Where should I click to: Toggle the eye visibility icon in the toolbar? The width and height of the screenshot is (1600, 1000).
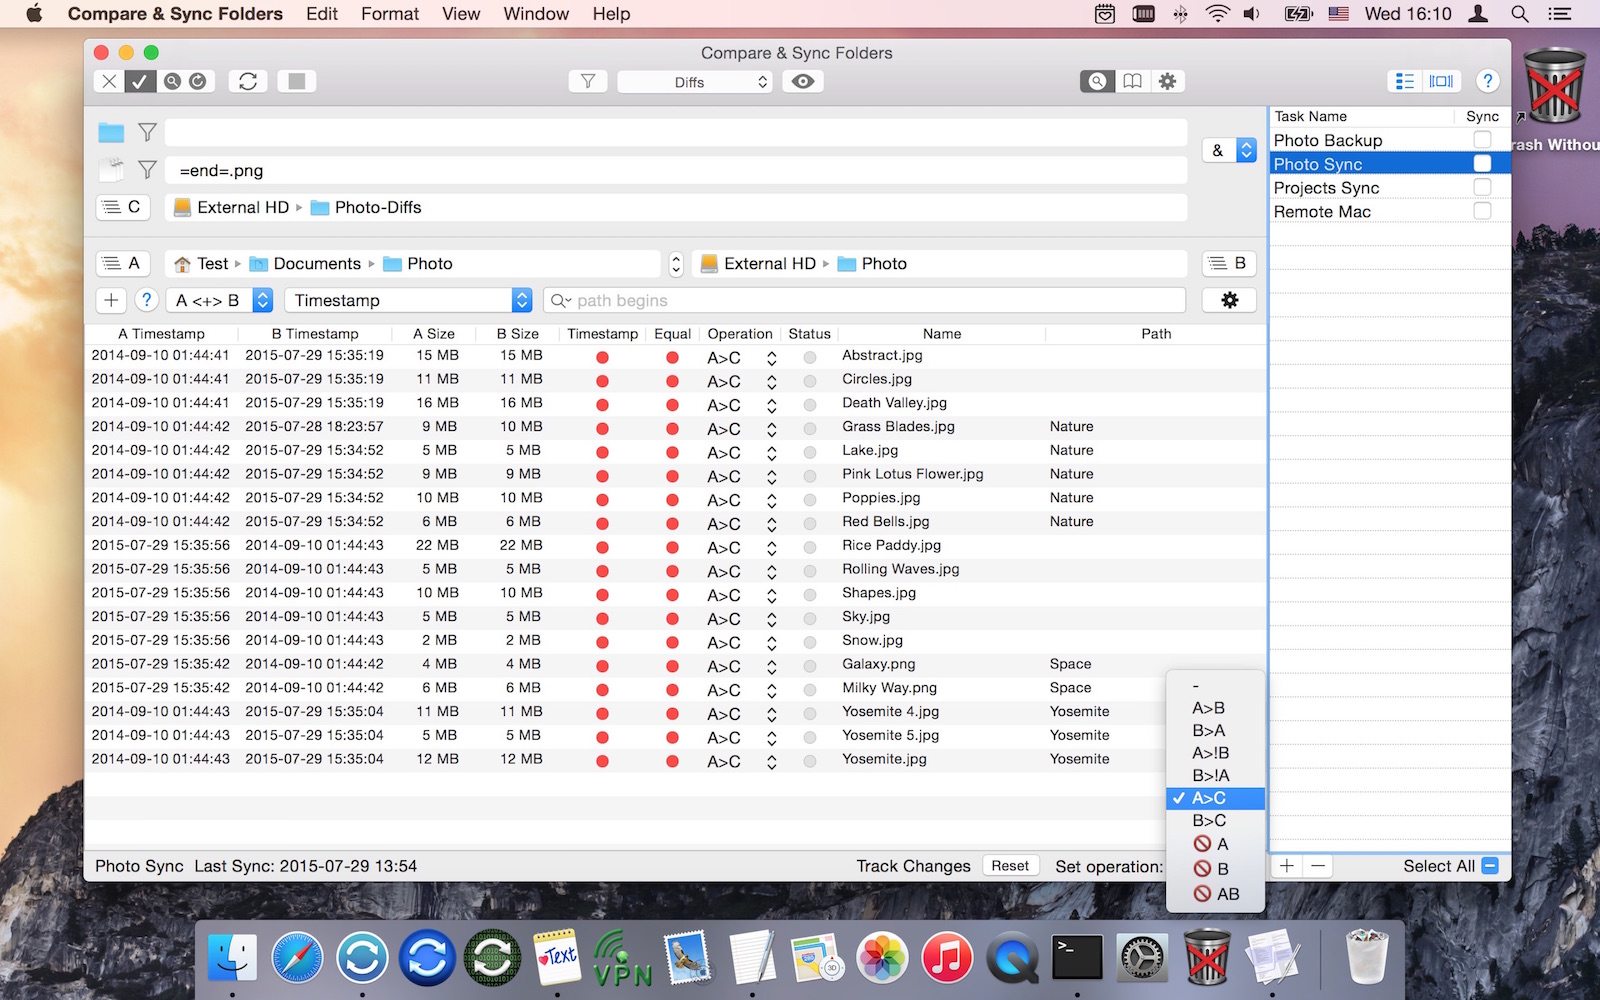pyautogui.click(x=802, y=81)
